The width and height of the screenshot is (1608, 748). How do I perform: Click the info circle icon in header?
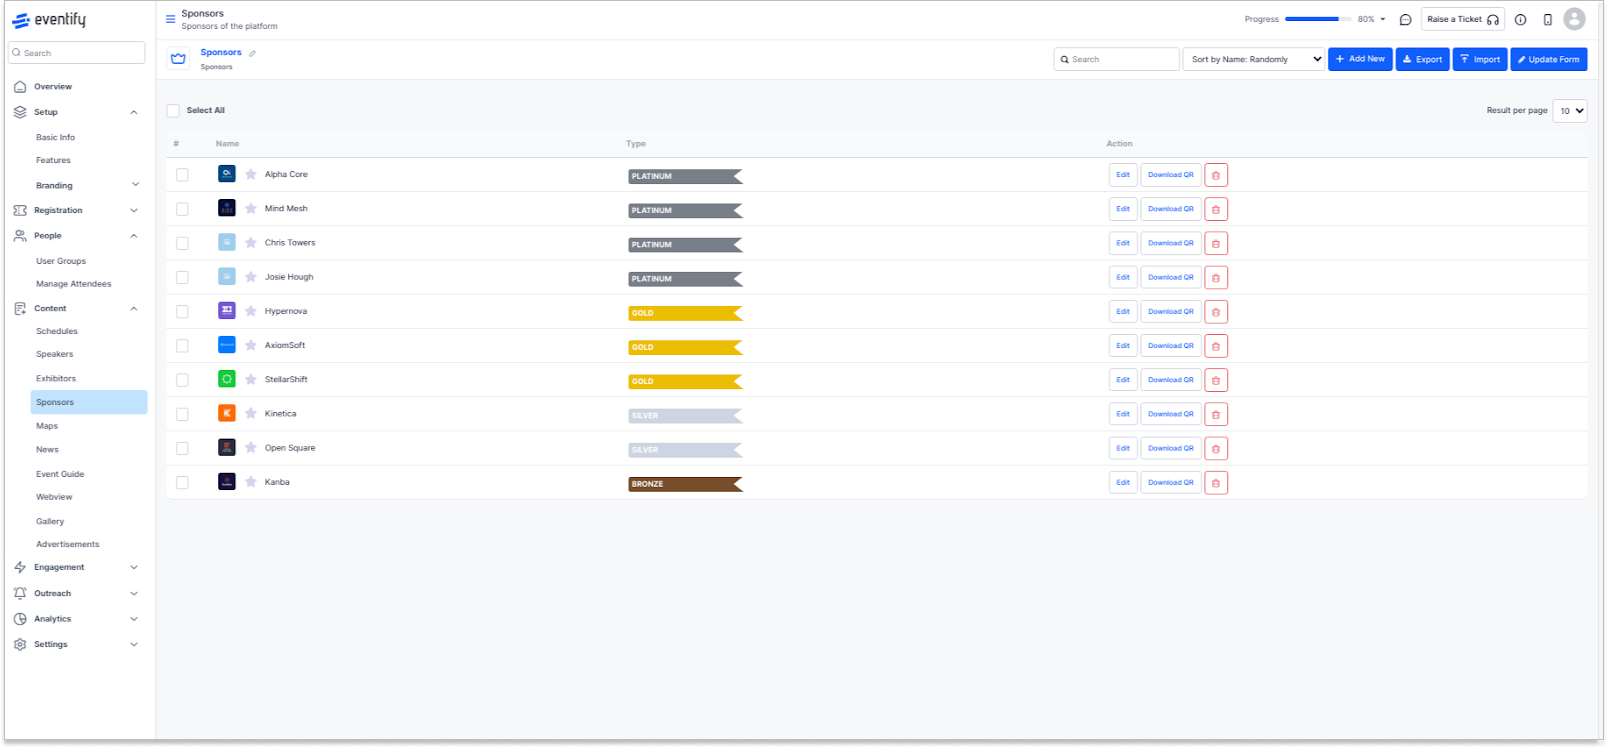pyautogui.click(x=1520, y=20)
